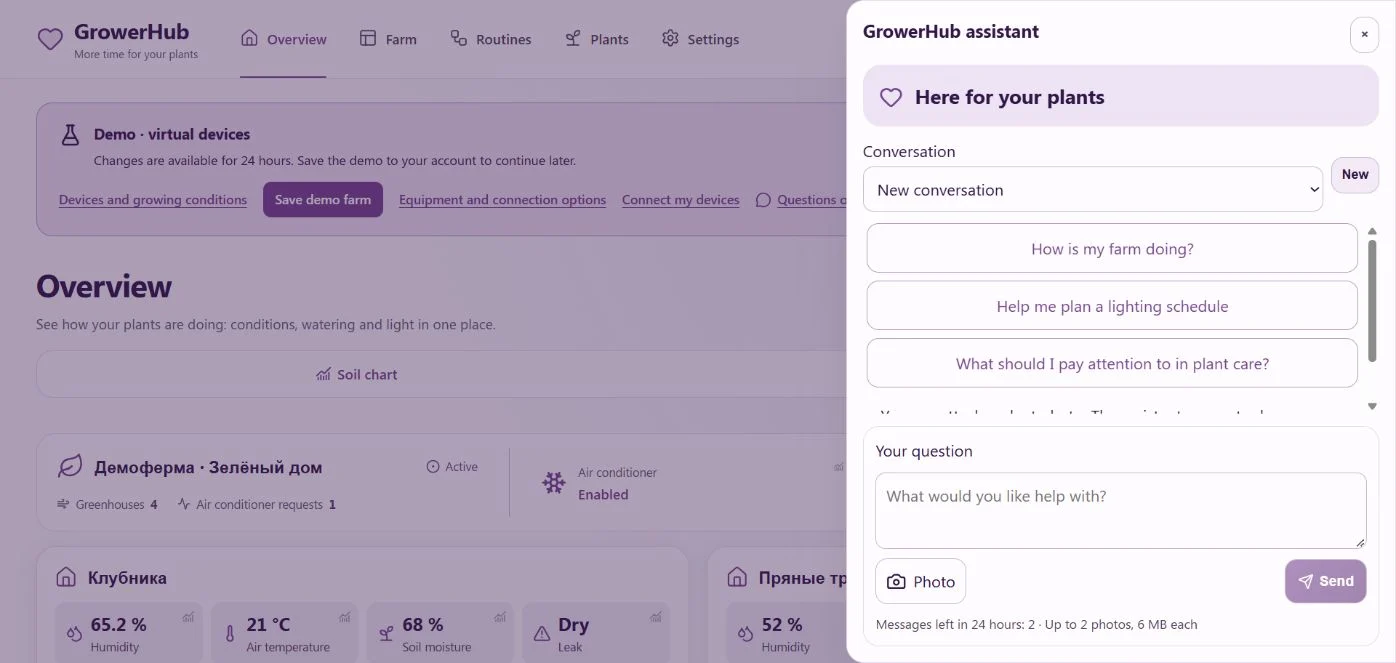This screenshot has height=663, width=1396.
Task: Close the GrowerHub assistant panel
Action: click(x=1364, y=34)
